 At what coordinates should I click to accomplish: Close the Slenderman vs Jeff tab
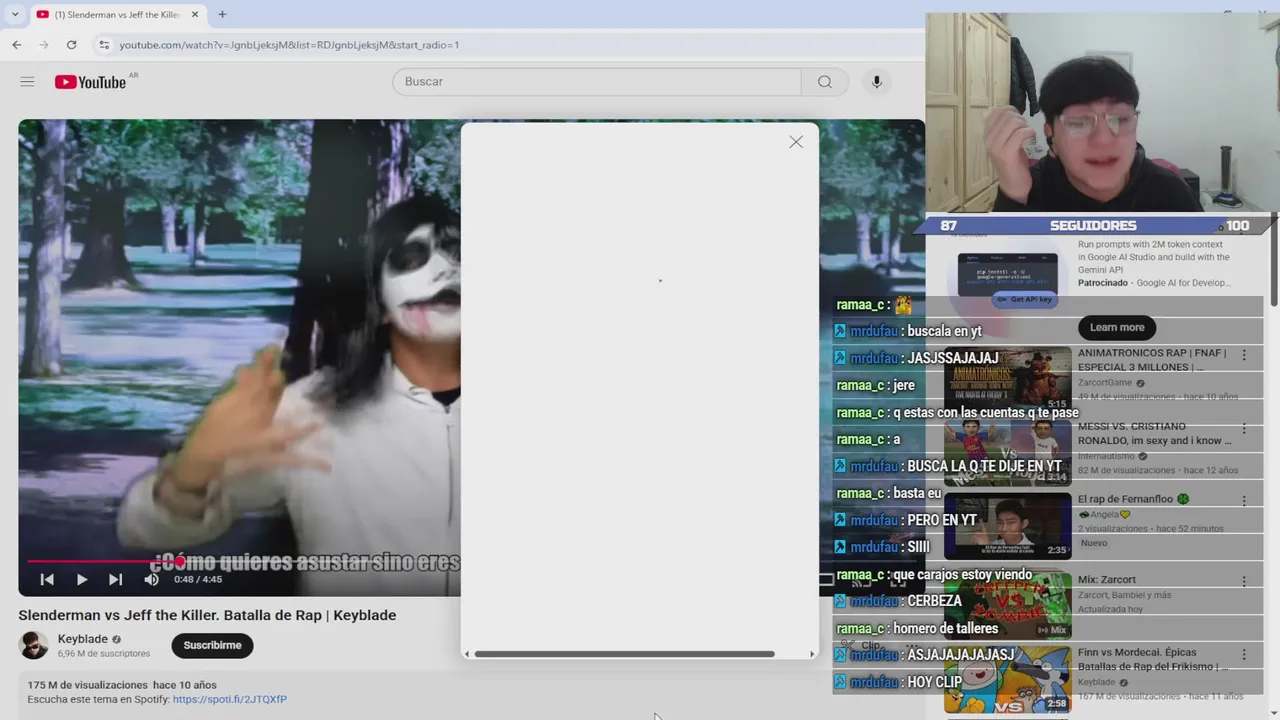click(195, 15)
